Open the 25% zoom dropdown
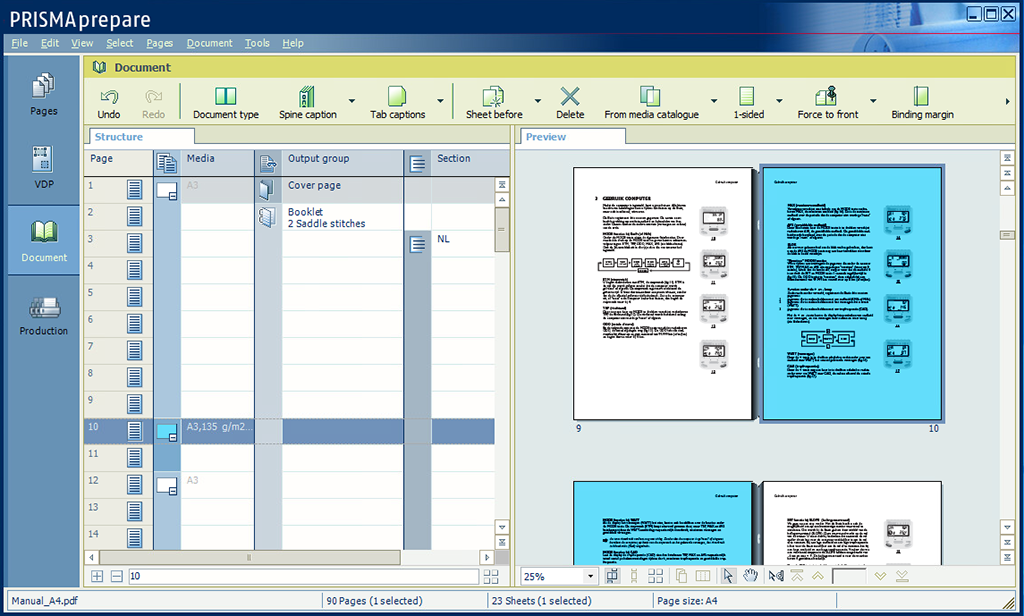Viewport: 1024px width, 616px height. pos(590,576)
